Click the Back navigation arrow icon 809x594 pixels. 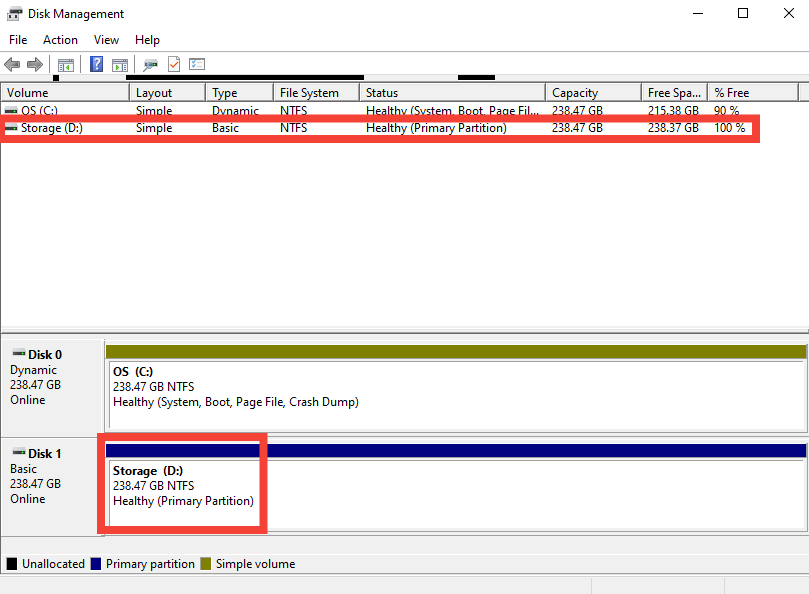11,63
